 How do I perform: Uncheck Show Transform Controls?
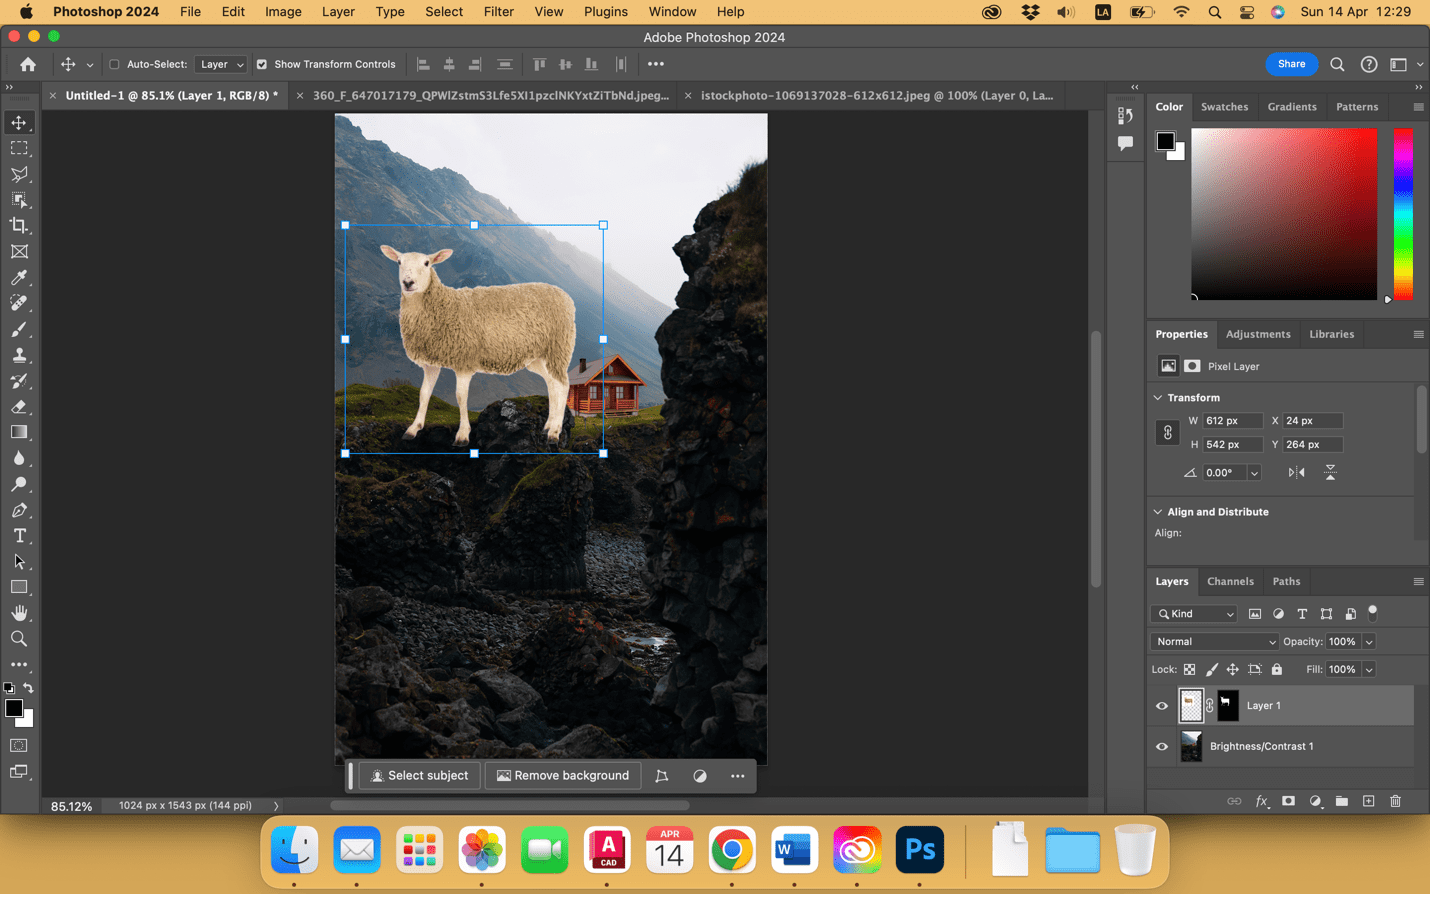[x=262, y=64]
